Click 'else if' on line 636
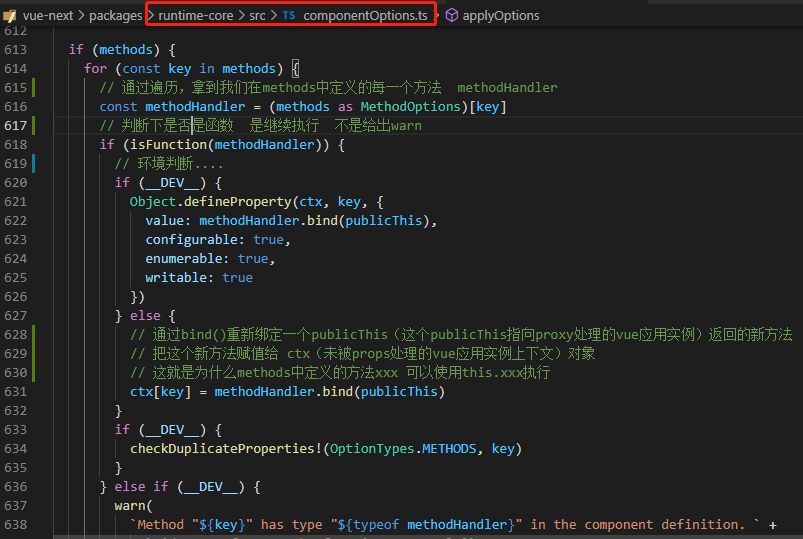The width and height of the screenshot is (803, 539). tap(141, 486)
